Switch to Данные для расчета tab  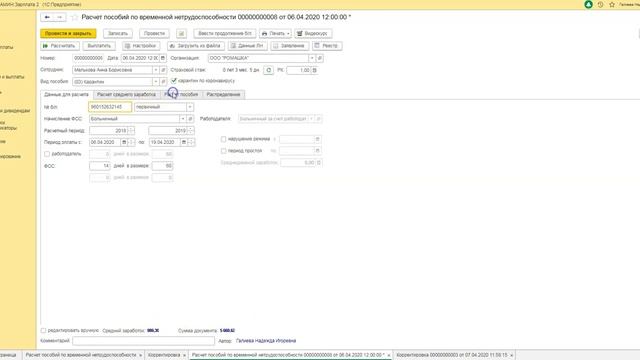coord(67,95)
